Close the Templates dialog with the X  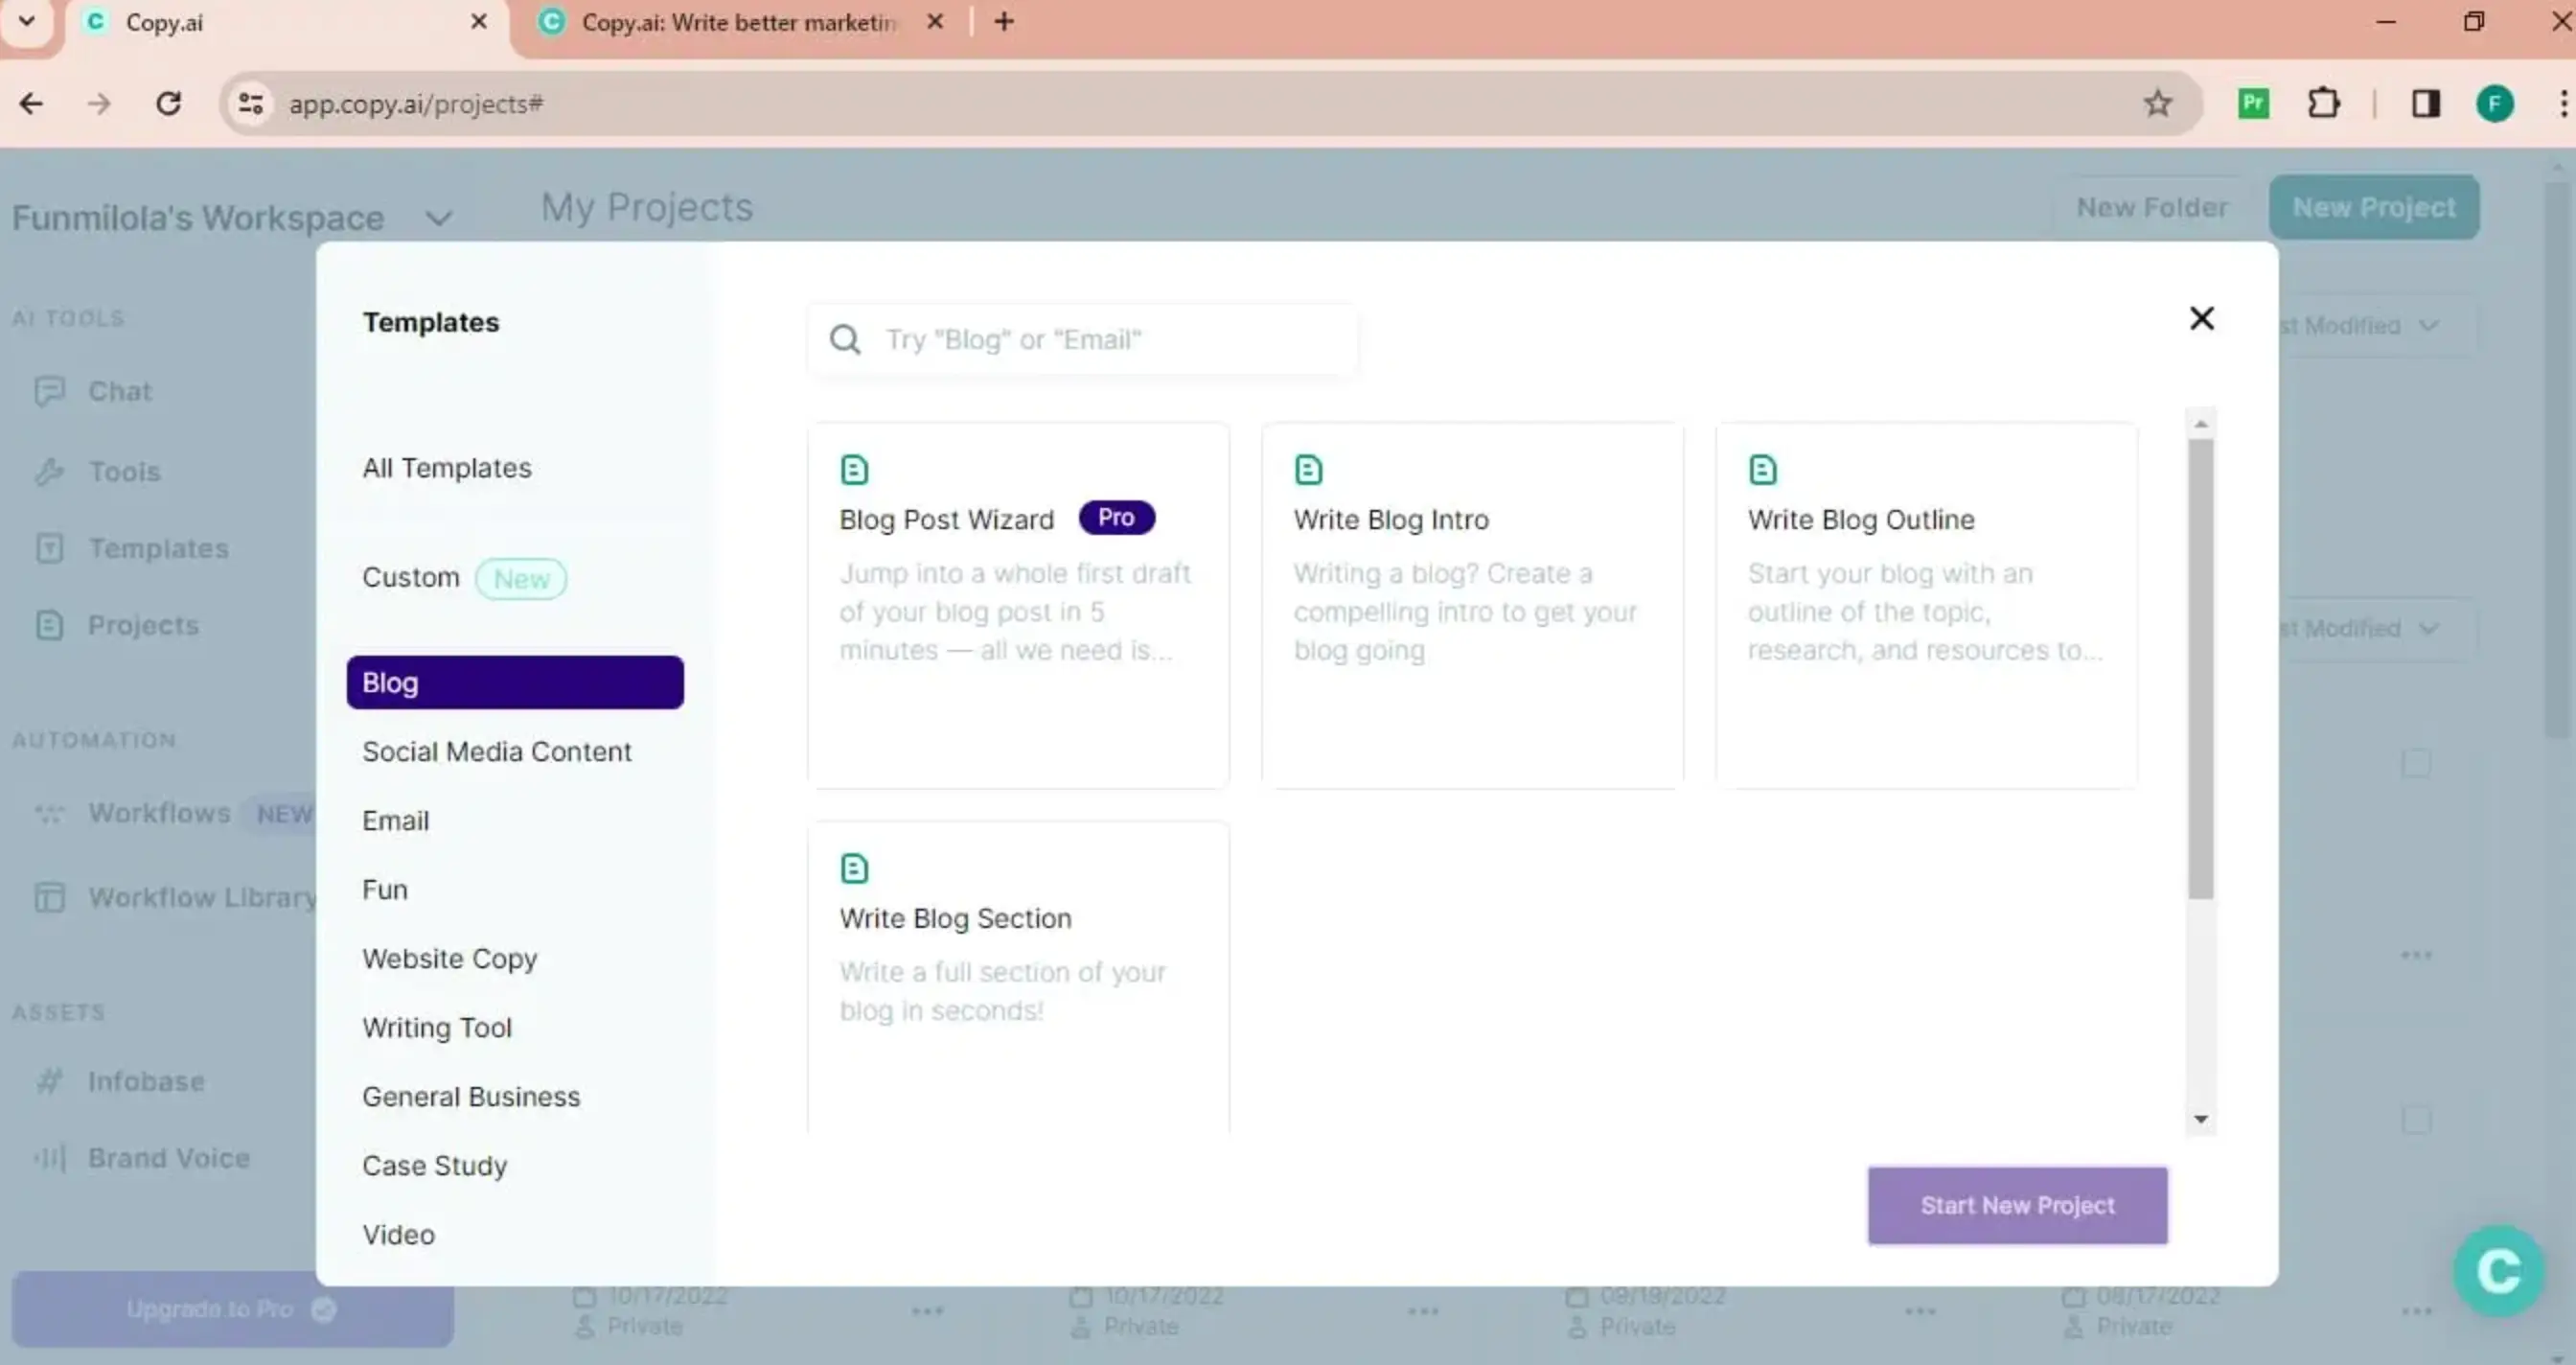2201,318
